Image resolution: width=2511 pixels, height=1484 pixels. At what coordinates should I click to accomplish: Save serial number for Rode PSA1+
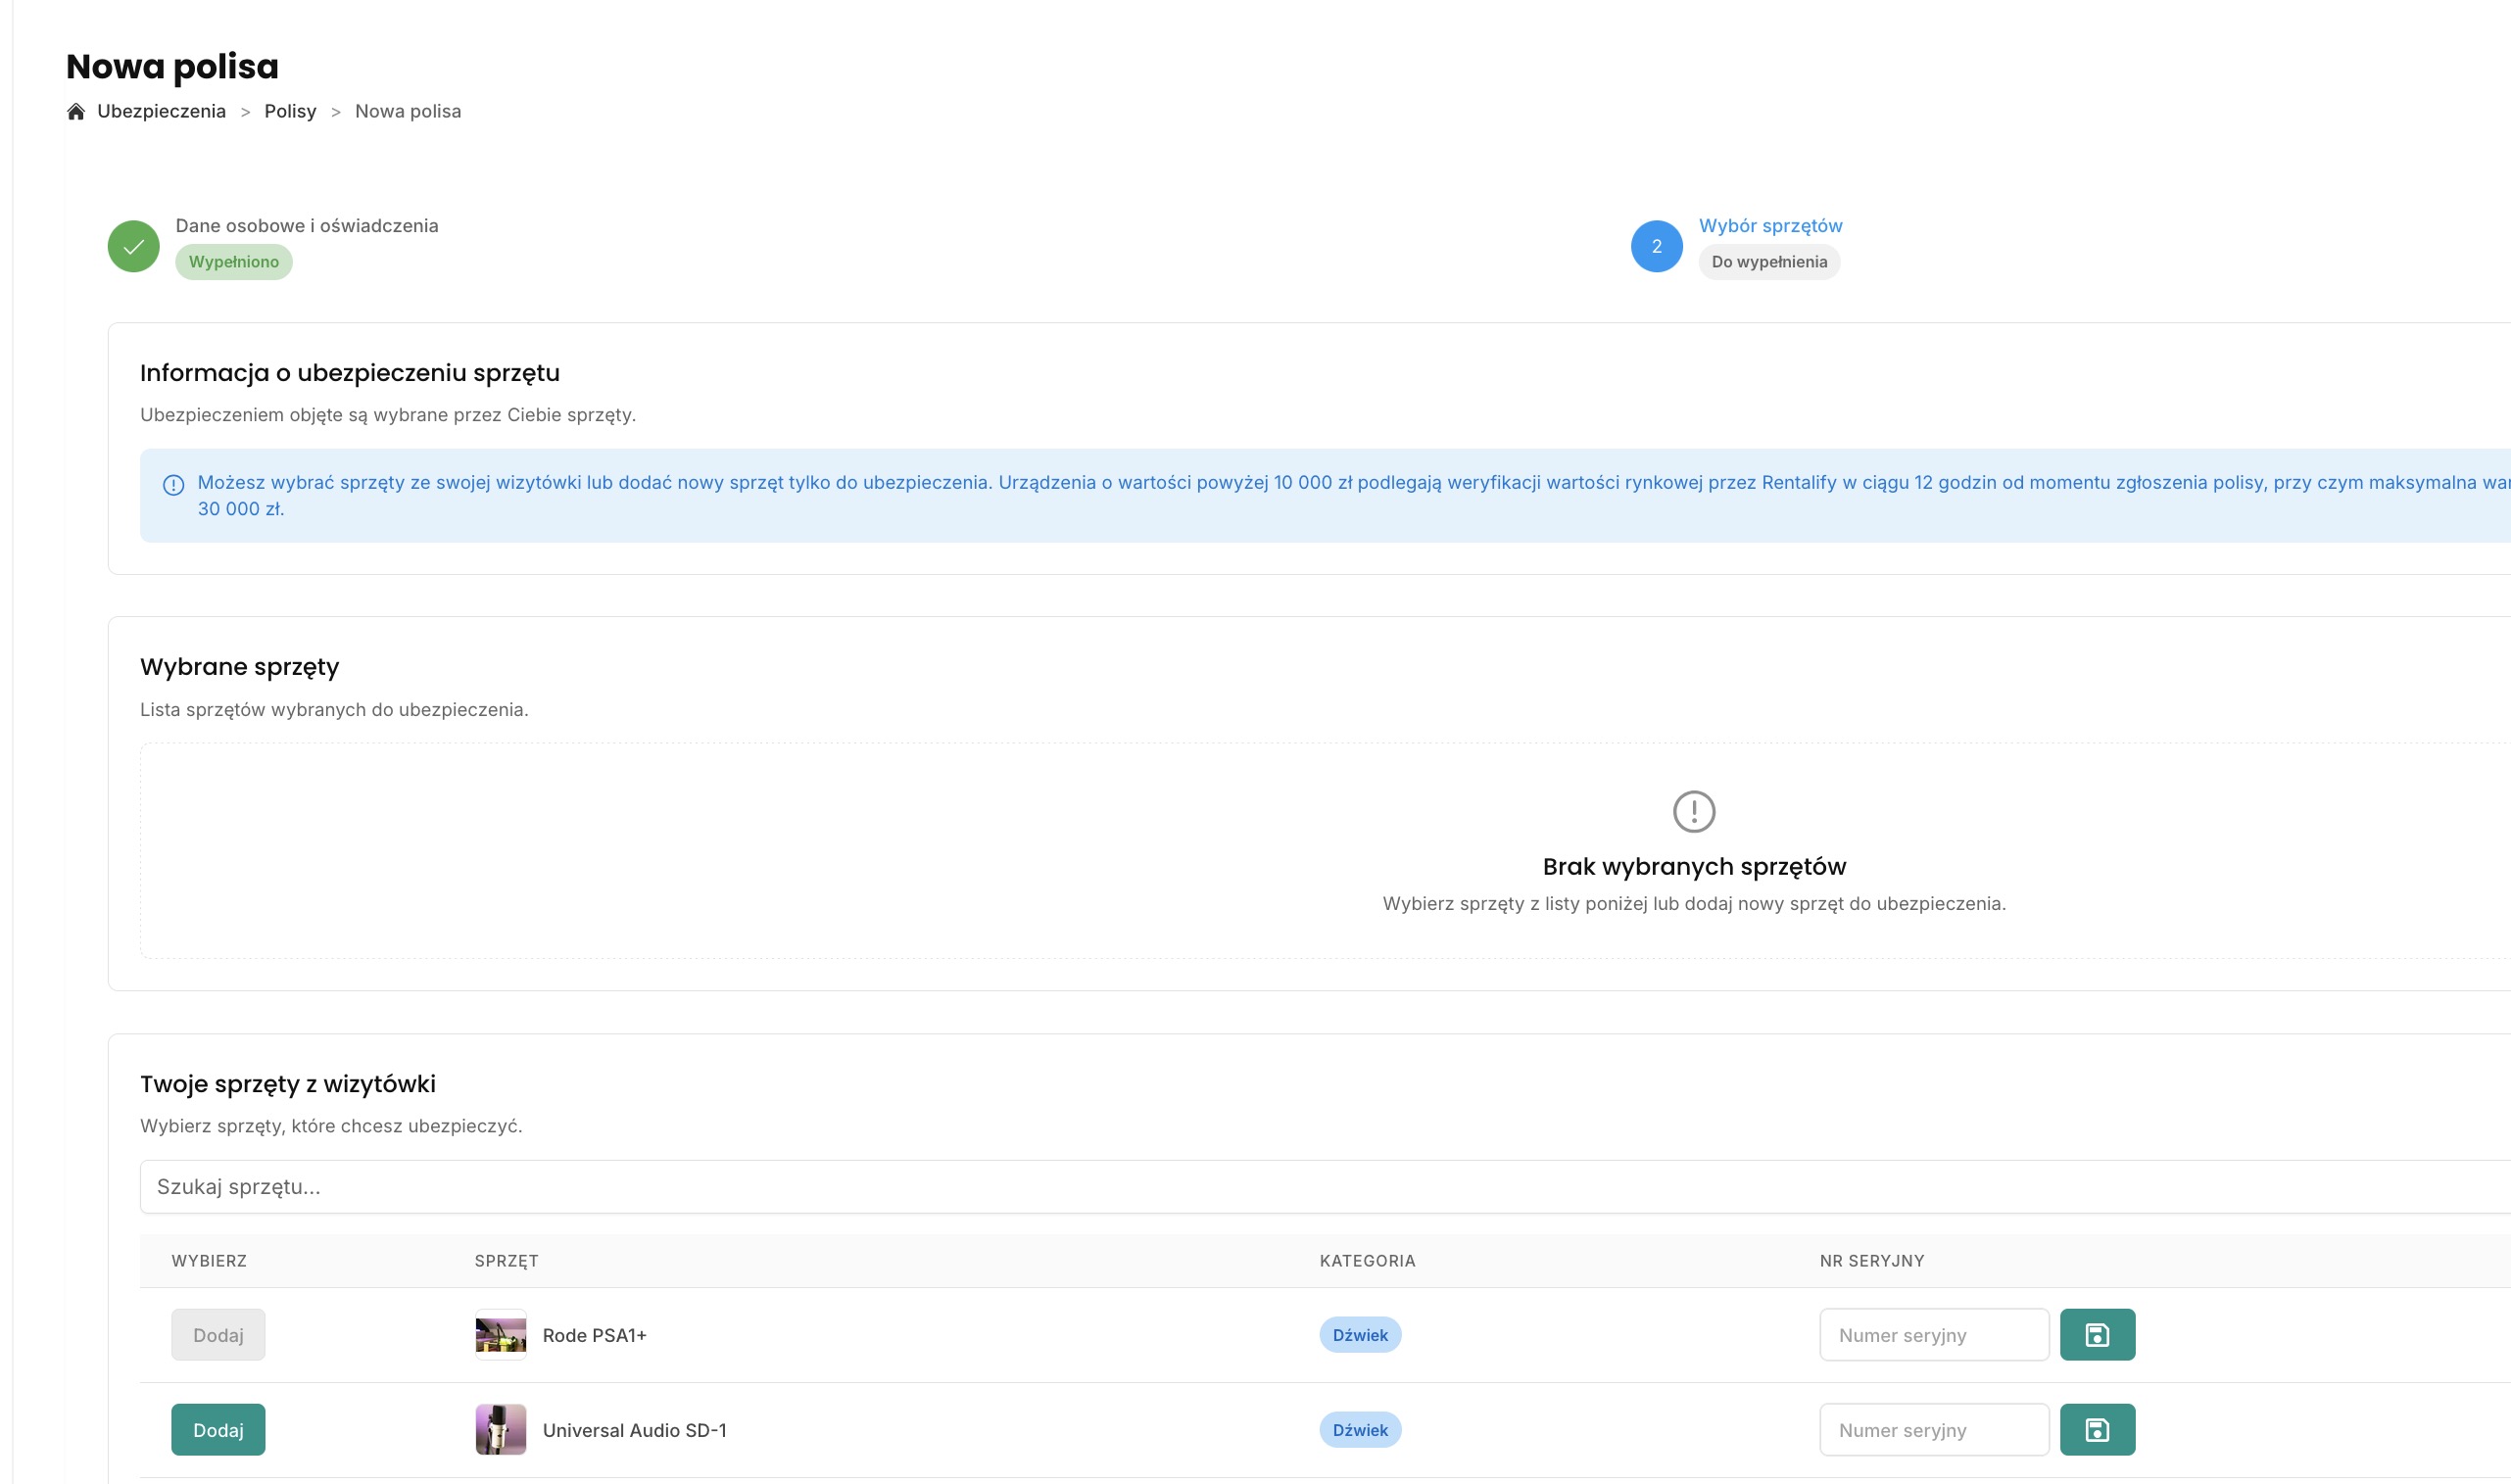pos(2096,1334)
